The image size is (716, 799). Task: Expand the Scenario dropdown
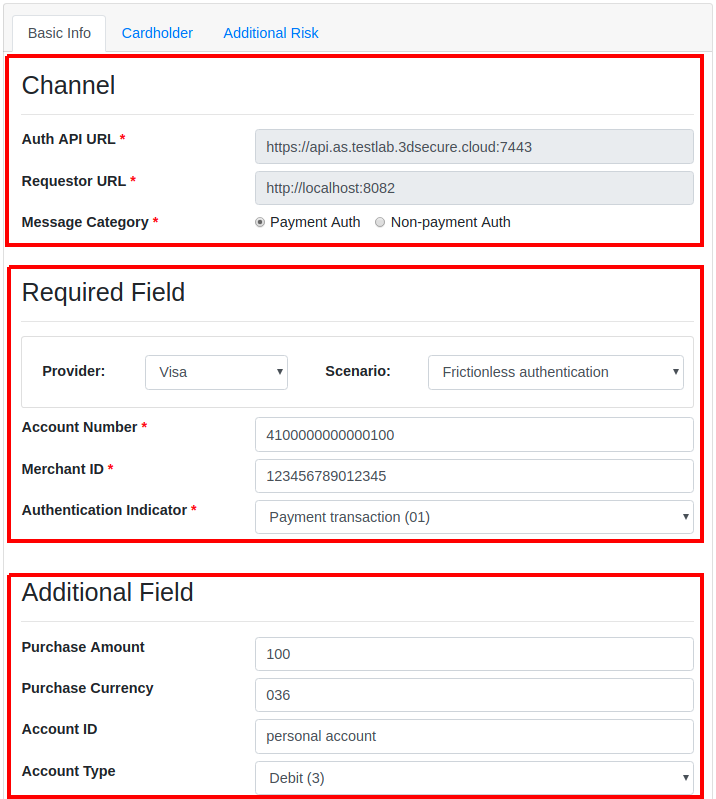click(x=555, y=372)
